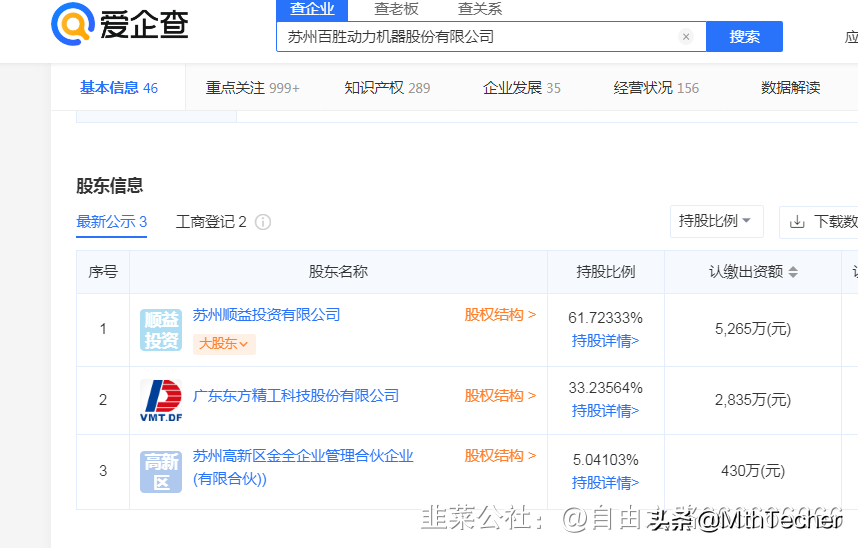Image resolution: width=858 pixels, height=548 pixels.
Task: Click the 股东名称 column header
Action: tap(338, 272)
